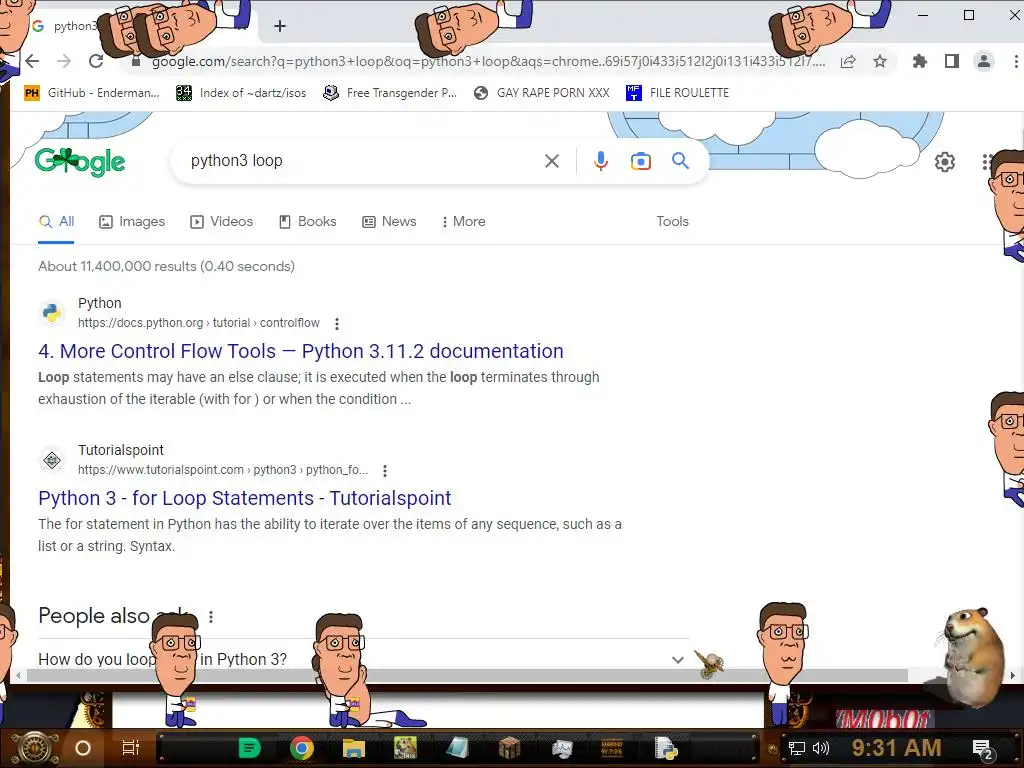This screenshot has width=1024, height=768.
Task: Open the Chrome profile avatar
Action: pyautogui.click(x=984, y=61)
